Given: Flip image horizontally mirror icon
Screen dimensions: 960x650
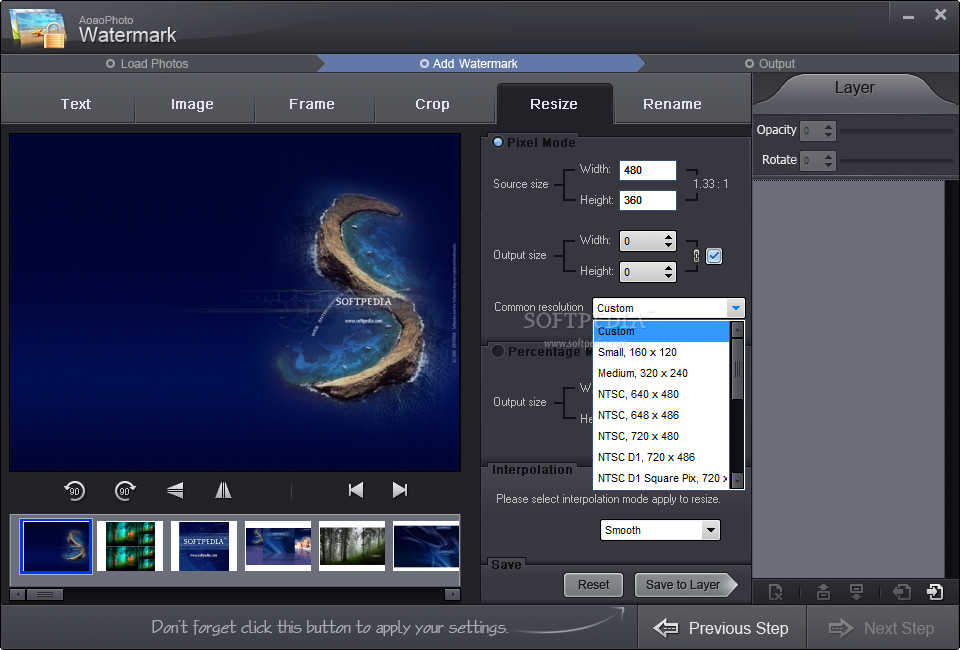Looking at the screenshot, I should point(223,490).
